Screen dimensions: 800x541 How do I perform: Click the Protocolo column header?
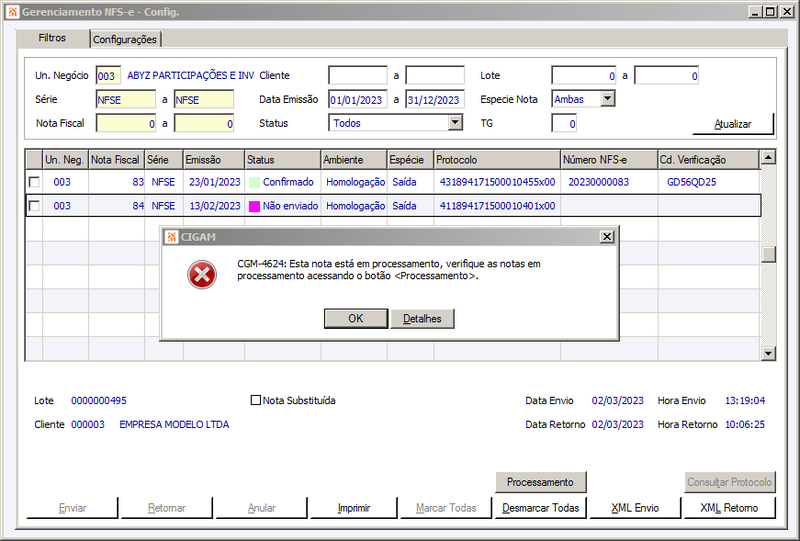497,160
